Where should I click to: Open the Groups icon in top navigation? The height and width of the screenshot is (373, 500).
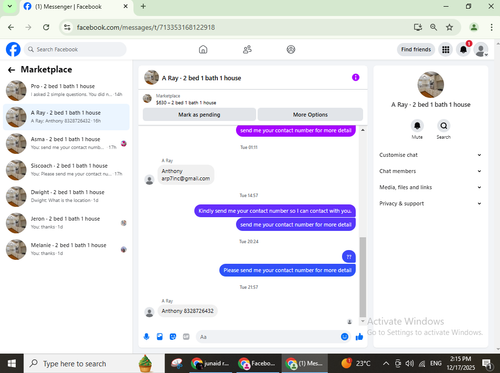[291, 50]
